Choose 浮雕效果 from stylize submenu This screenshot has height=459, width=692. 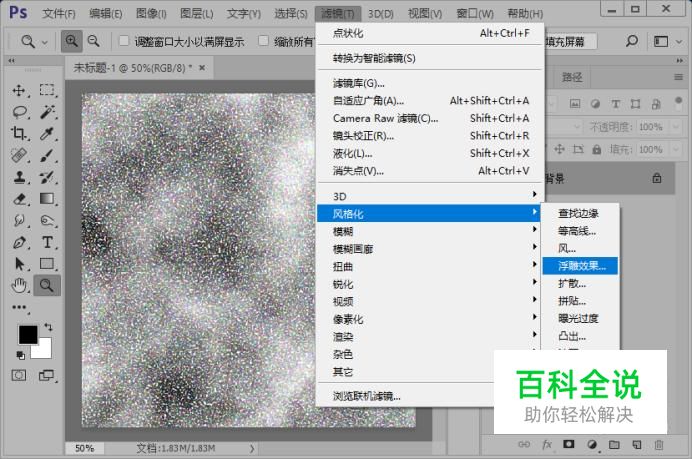[x=580, y=266]
